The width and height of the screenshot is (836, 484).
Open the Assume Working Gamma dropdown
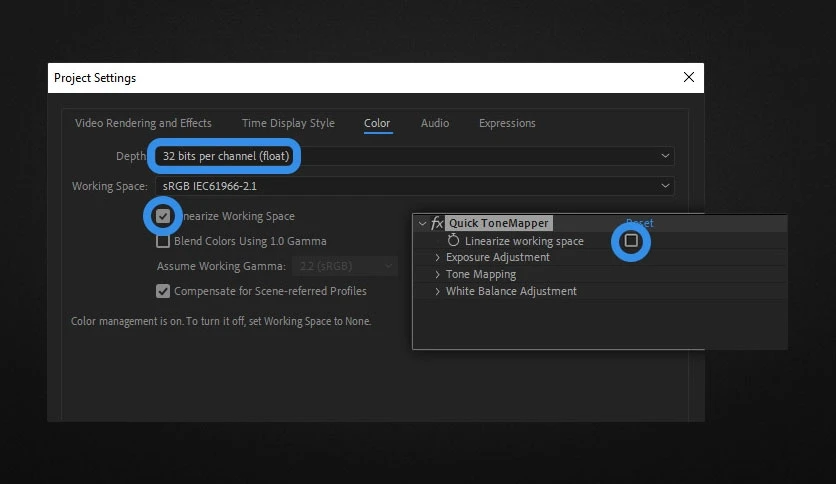pyautogui.click(x=344, y=266)
